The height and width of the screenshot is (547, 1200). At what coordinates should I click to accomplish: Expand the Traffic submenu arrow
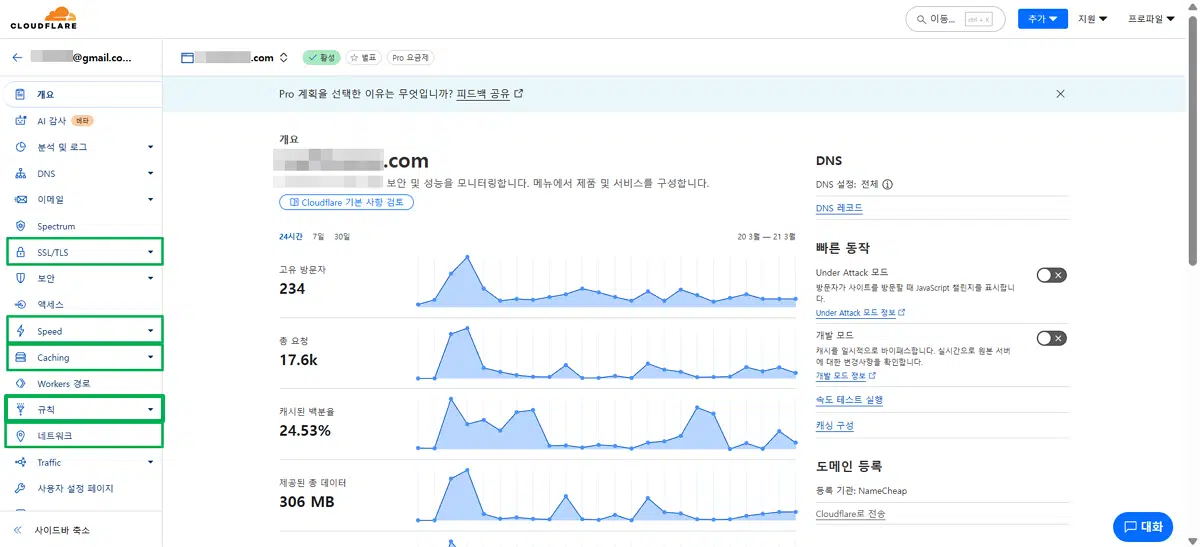[x=151, y=462]
